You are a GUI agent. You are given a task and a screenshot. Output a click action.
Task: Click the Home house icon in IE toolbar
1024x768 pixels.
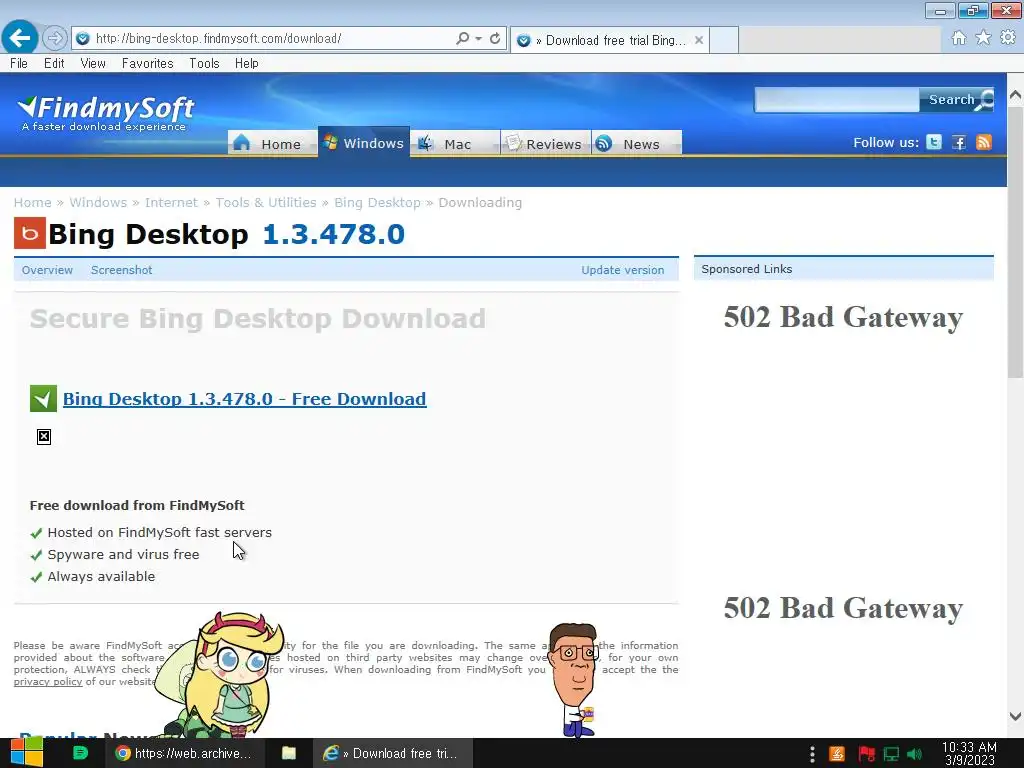pyautogui.click(x=959, y=38)
